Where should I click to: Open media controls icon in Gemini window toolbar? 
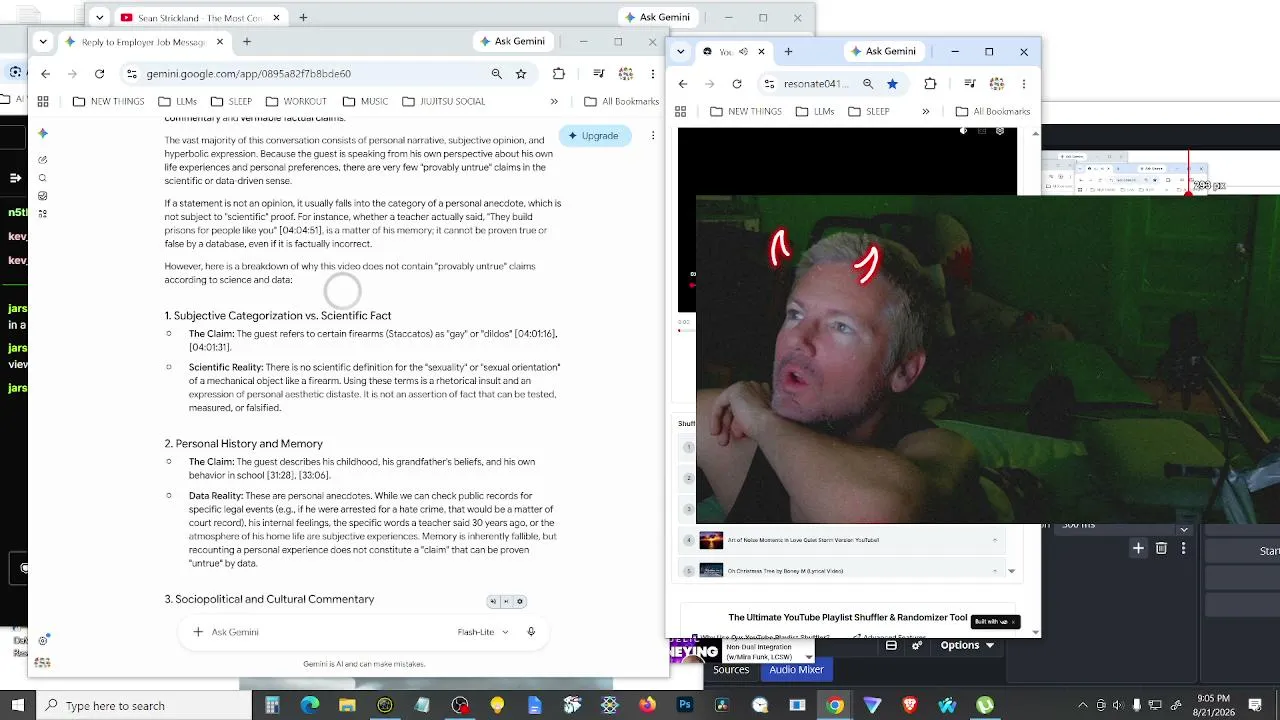pyautogui.click(x=598, y=73)
